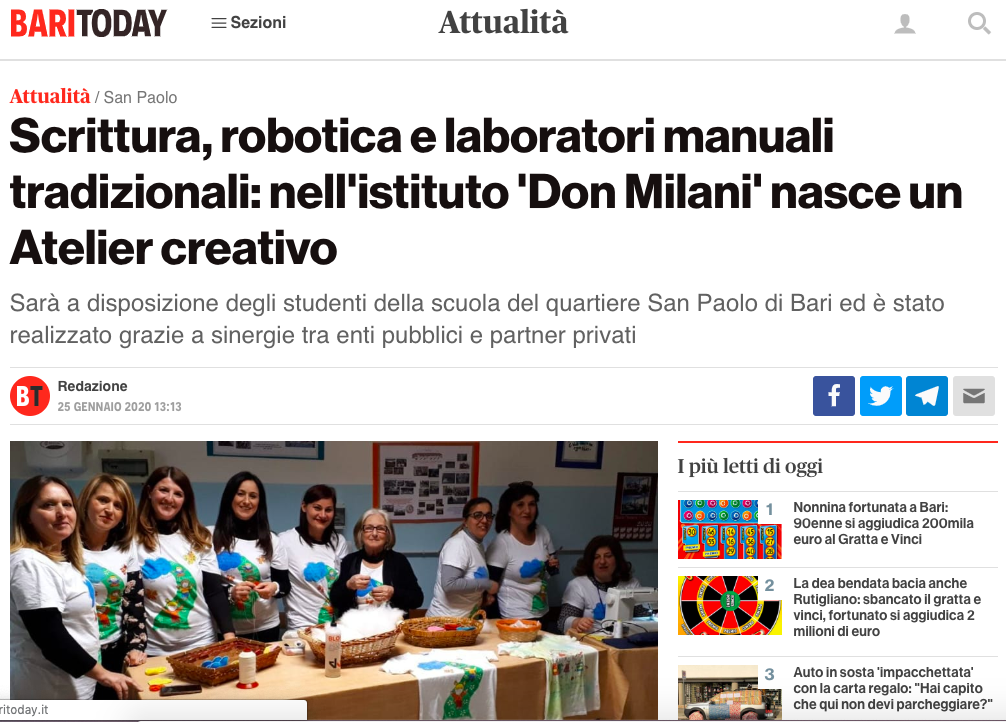Share the article on Facebook
The image size is (1006, 722).
tap(833, 396)
